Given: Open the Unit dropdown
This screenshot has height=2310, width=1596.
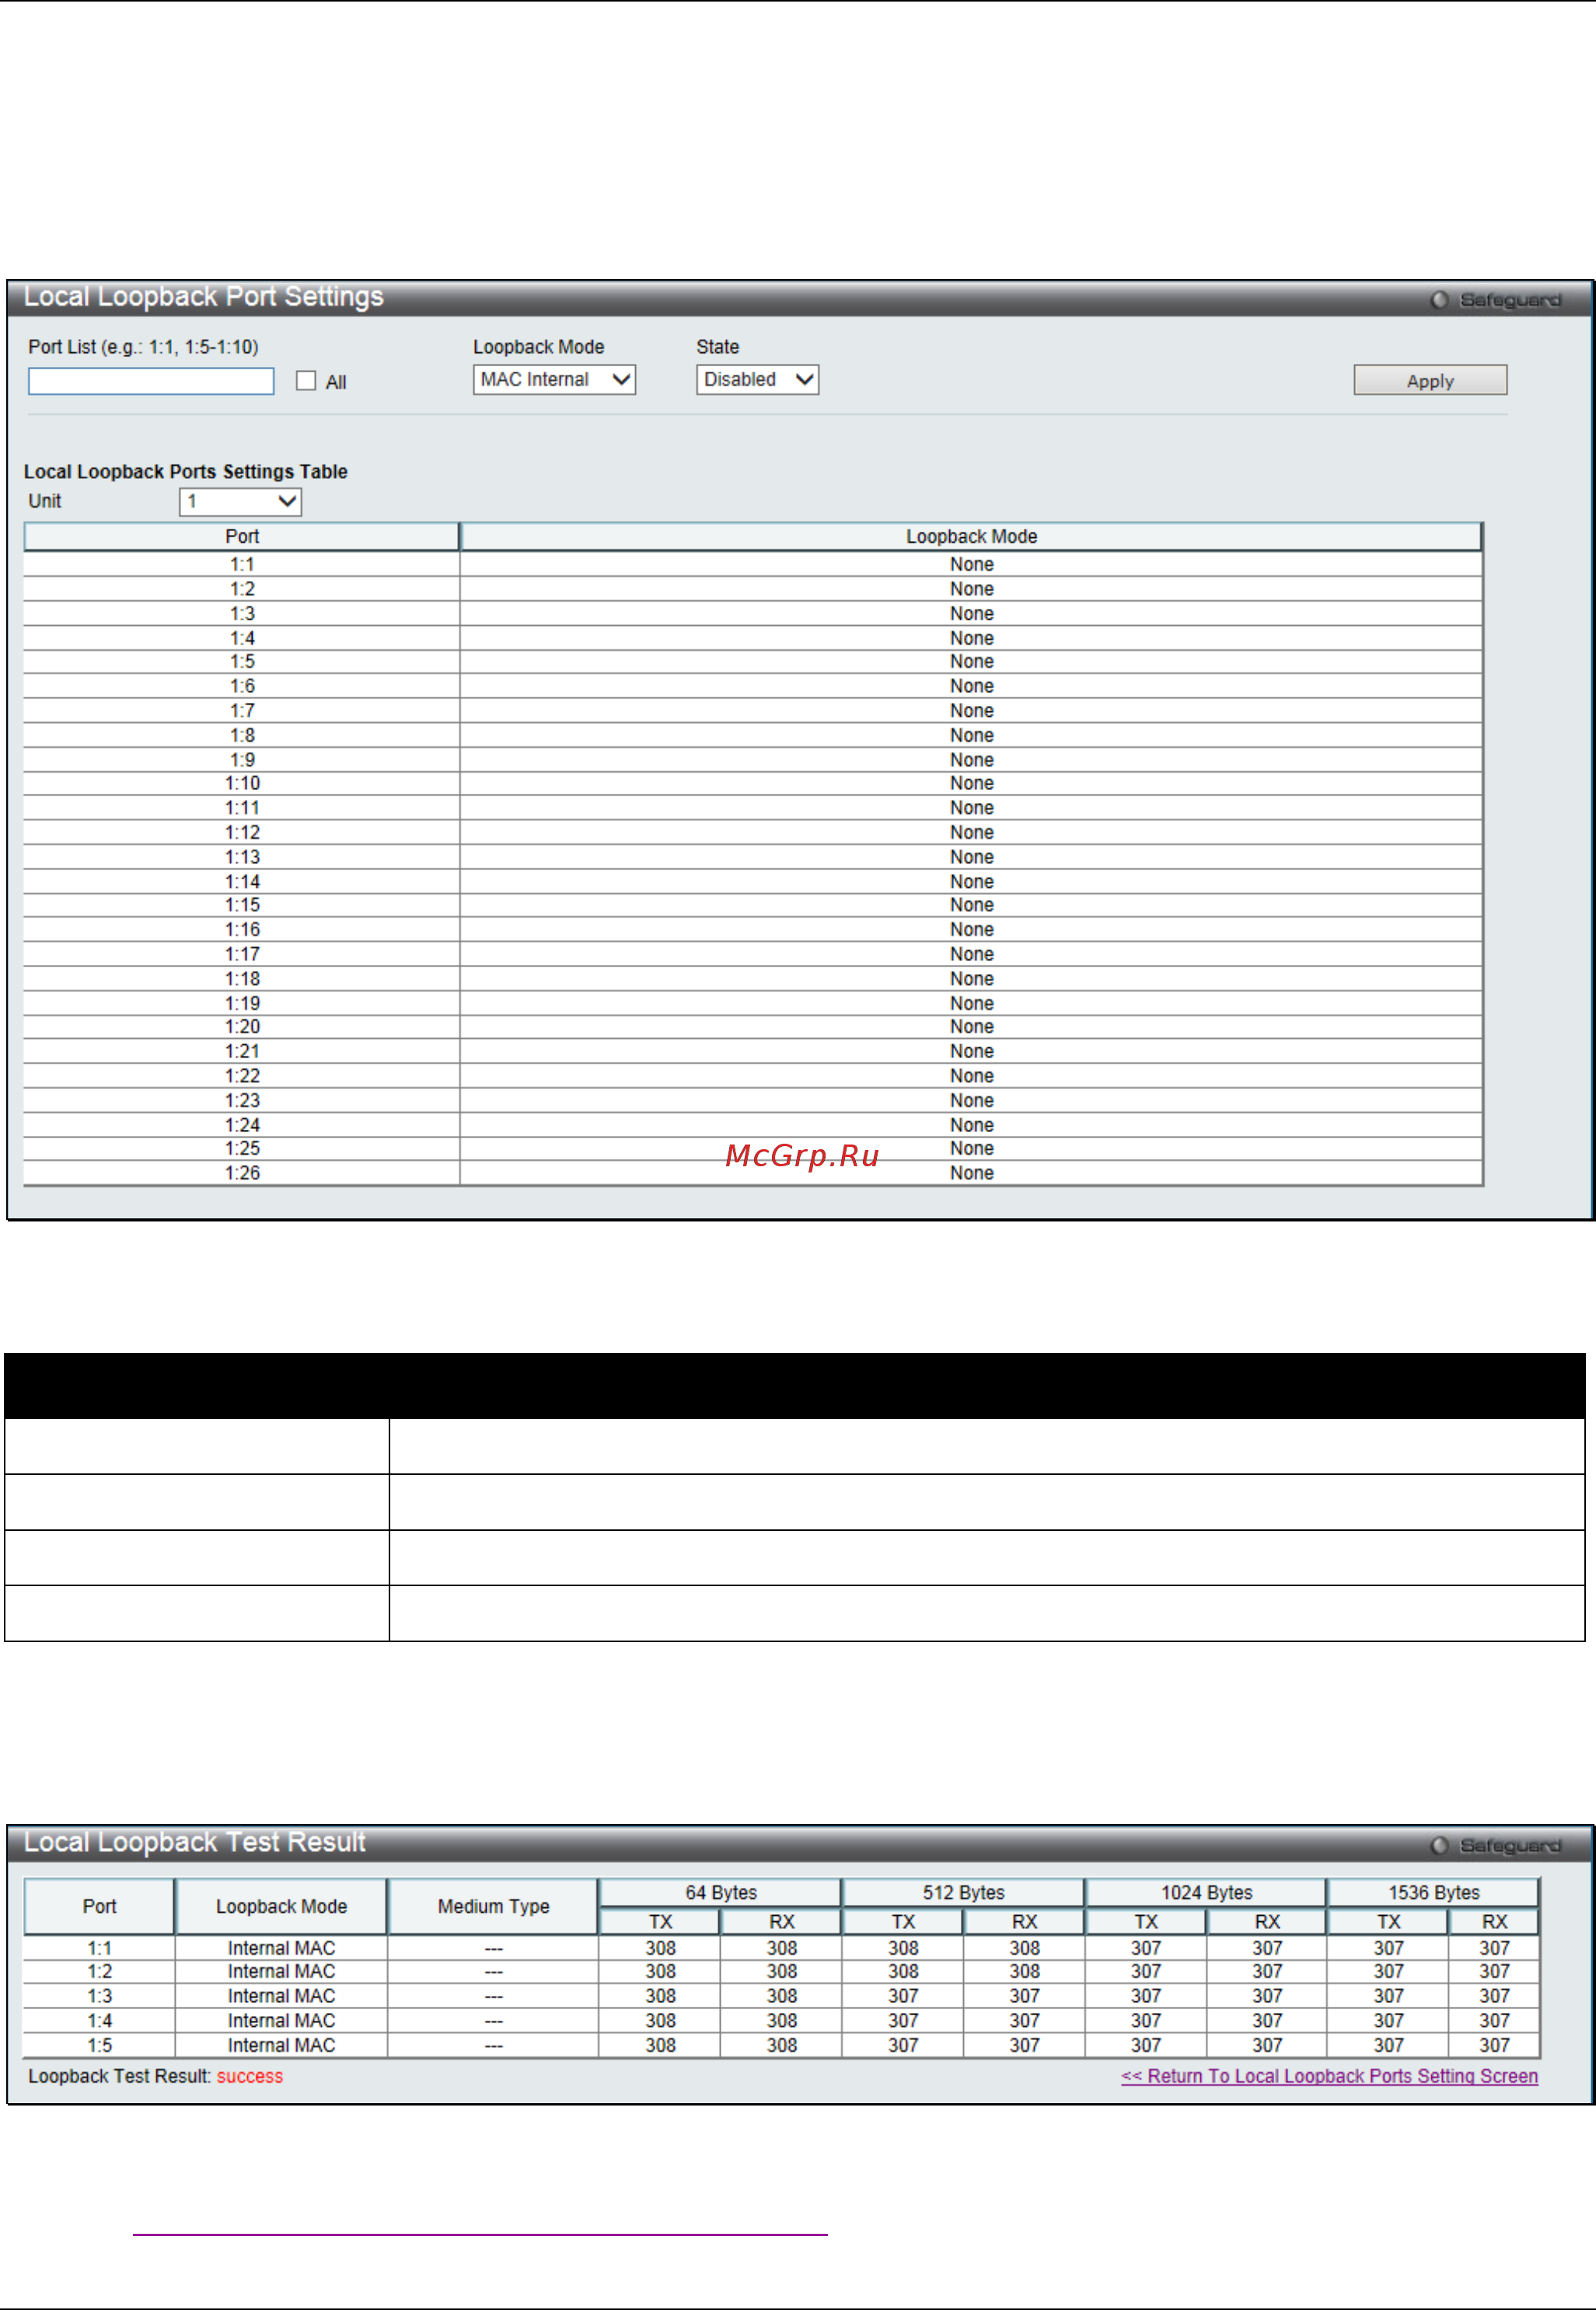Looking at the screenshot, I should coord(240,502).
